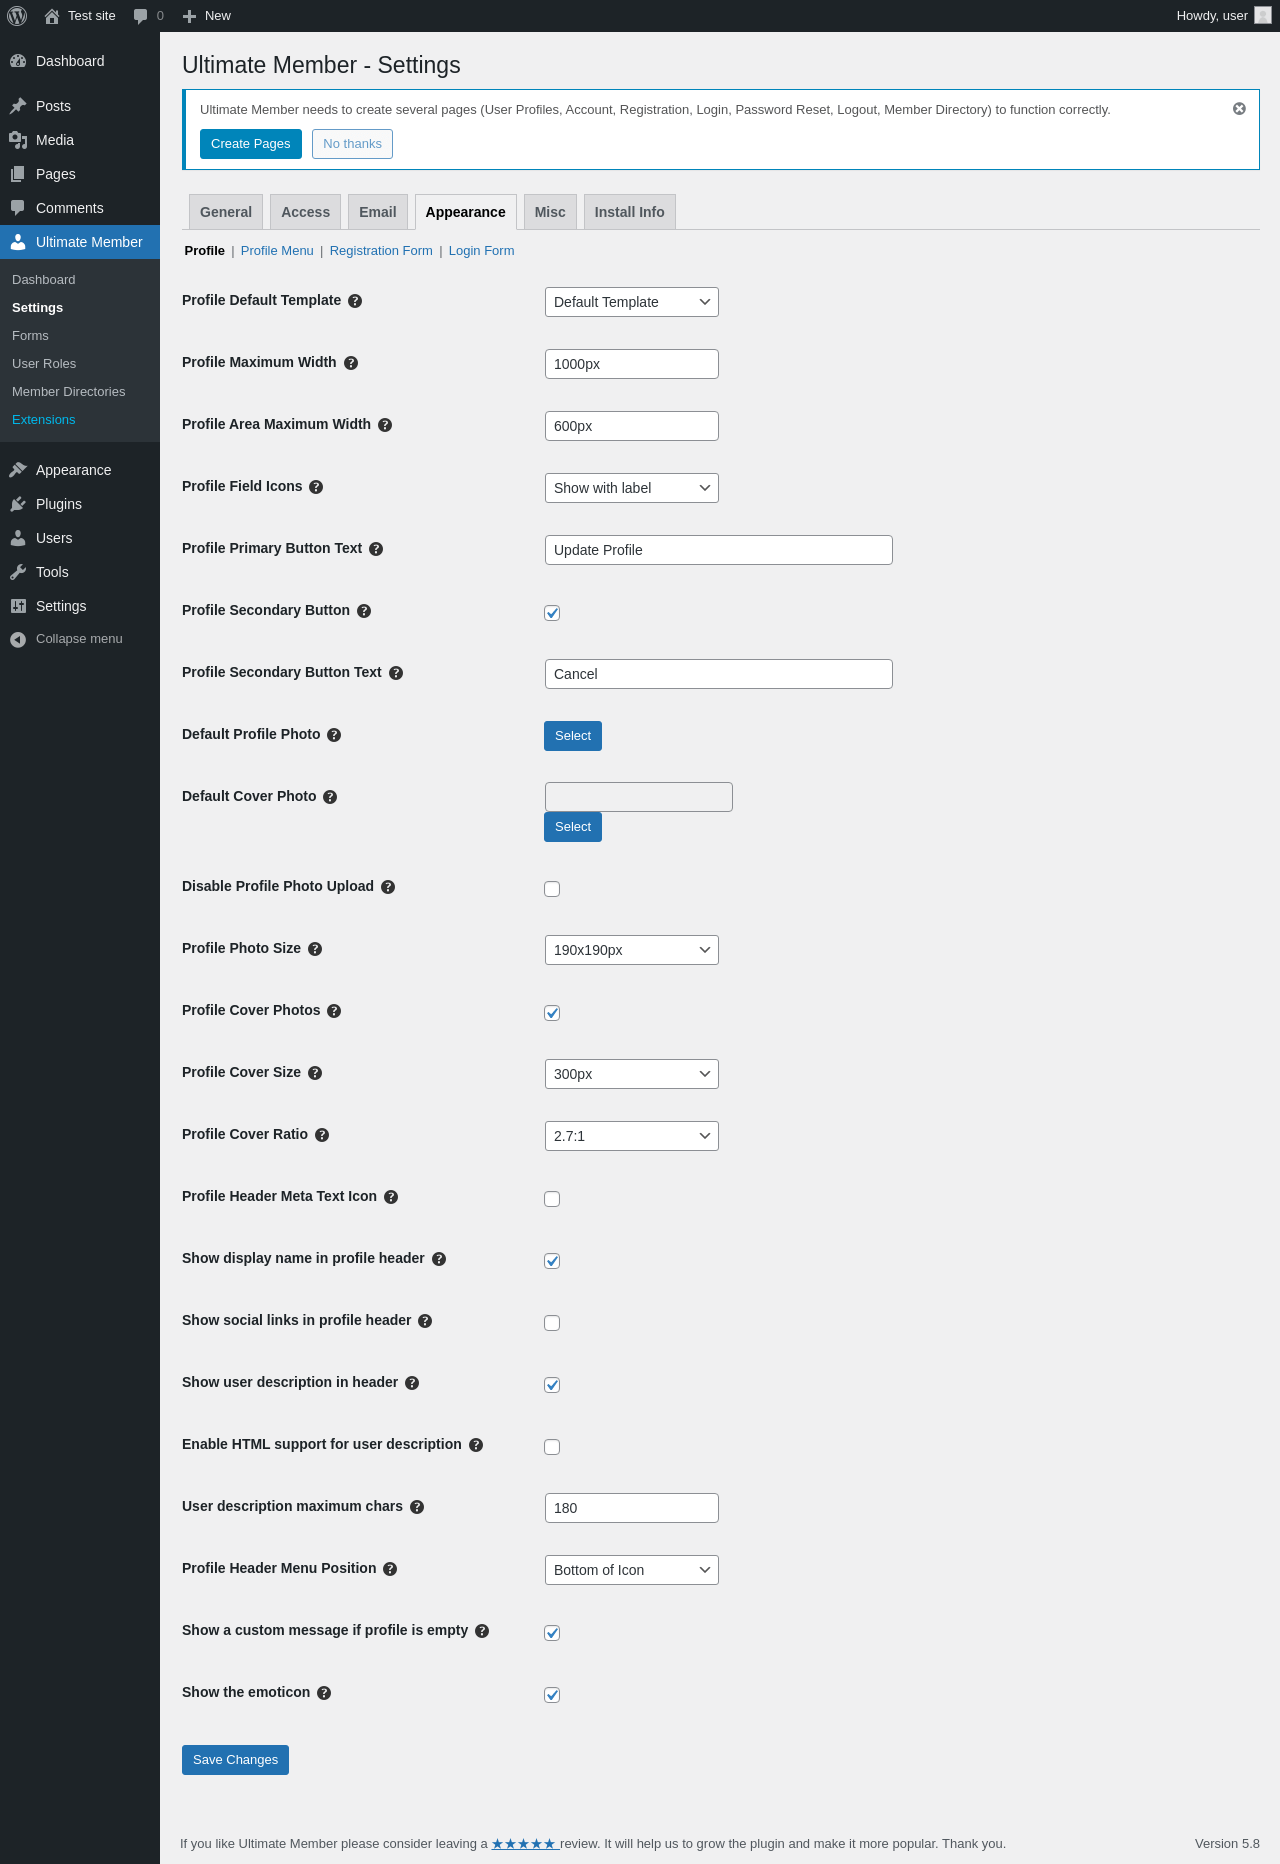
Task: Click help icon for Show social links setting
Action: click(425, 1321)
